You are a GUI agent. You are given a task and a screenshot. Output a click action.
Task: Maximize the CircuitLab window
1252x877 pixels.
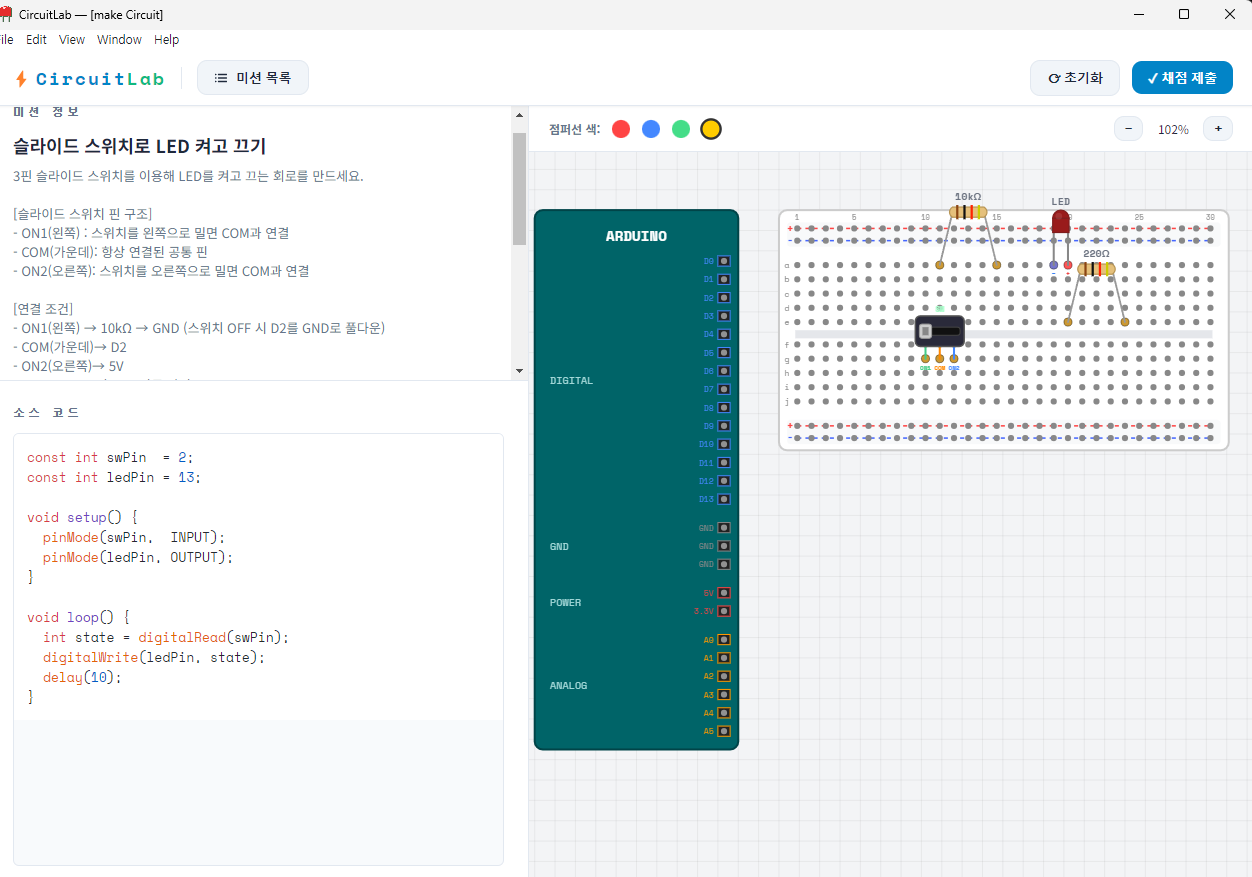1184,14
